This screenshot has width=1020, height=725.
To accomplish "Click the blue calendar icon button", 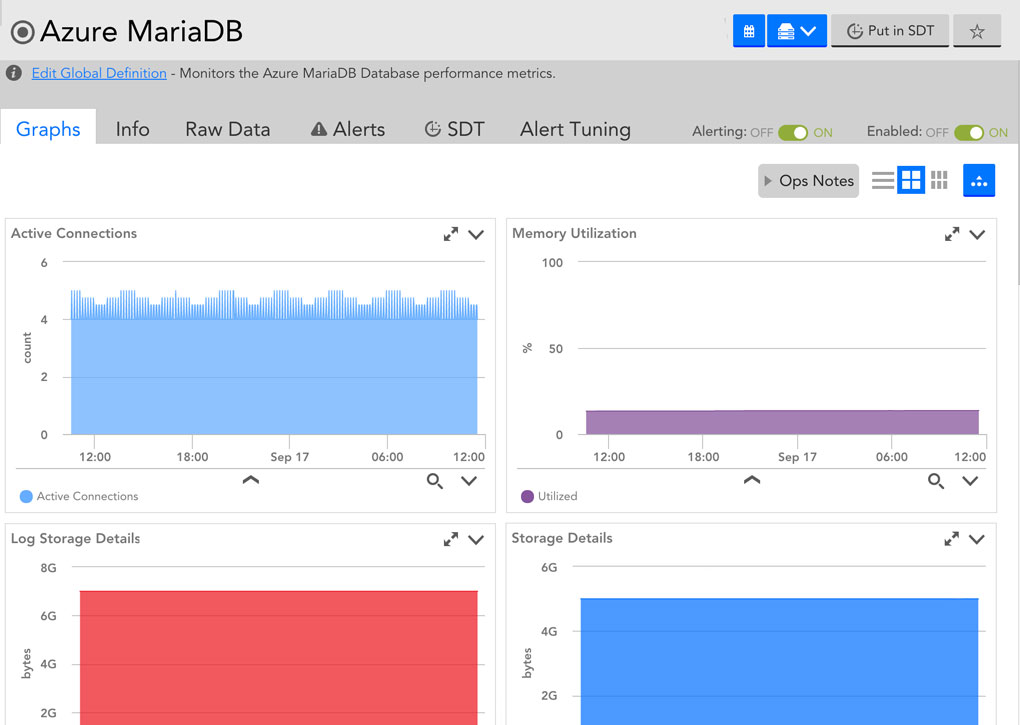I will coord(749,31).
